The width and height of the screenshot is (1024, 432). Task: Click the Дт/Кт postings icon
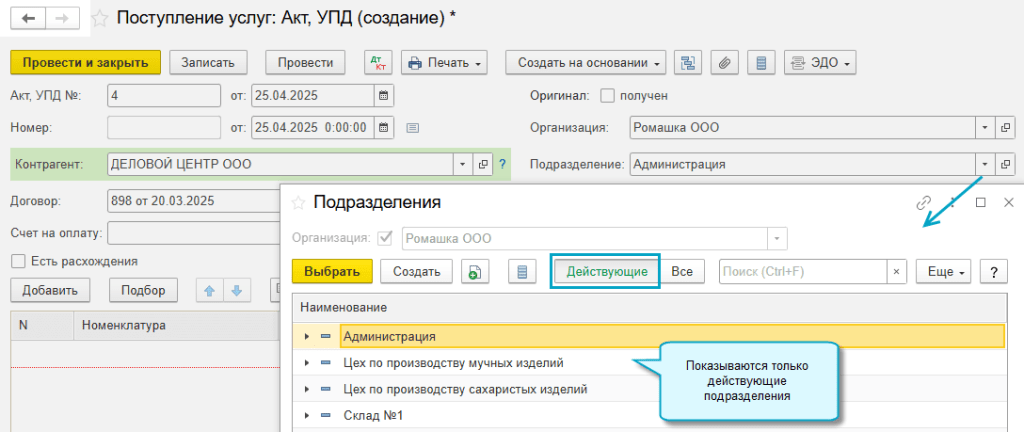pyautogui.click(x=379, y=63)
